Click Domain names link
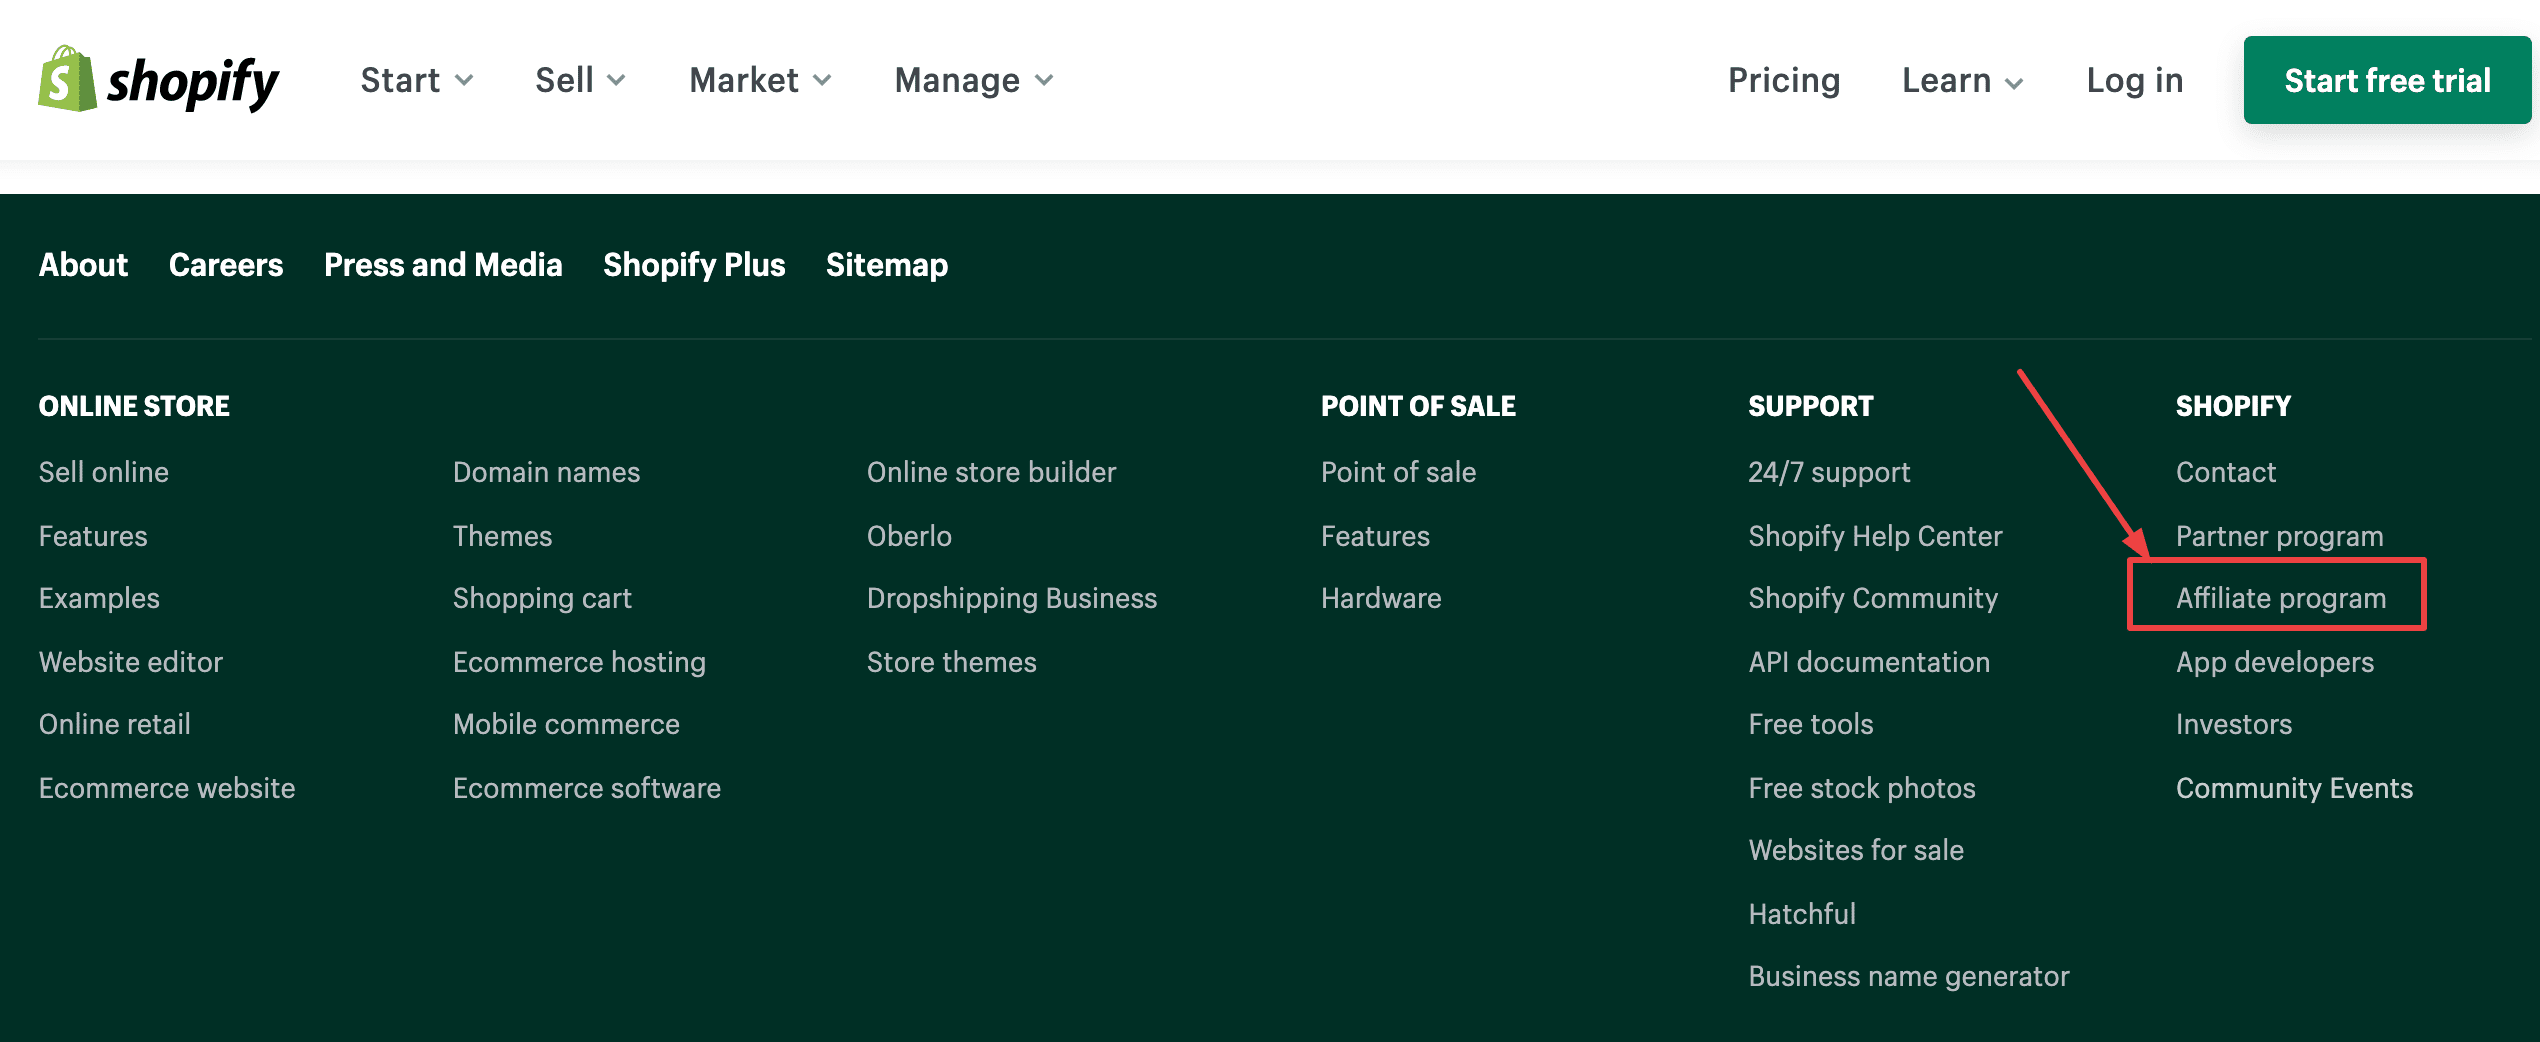The height and width of the screenshot is (1042, 2540). click(x=546, y=472)
